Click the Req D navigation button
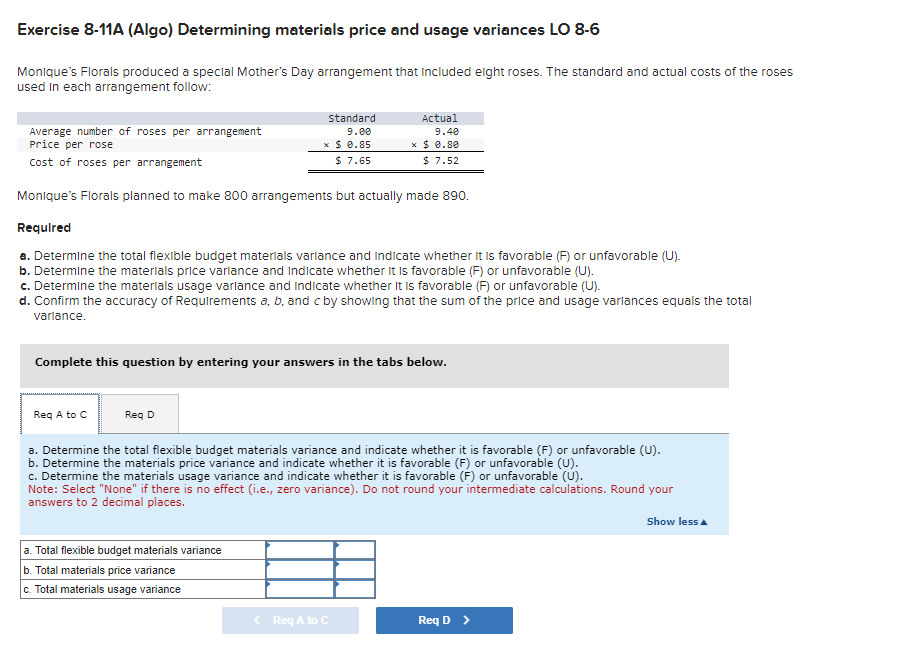The height and width of the screenshot is (645, 905). tap(443, 620)
